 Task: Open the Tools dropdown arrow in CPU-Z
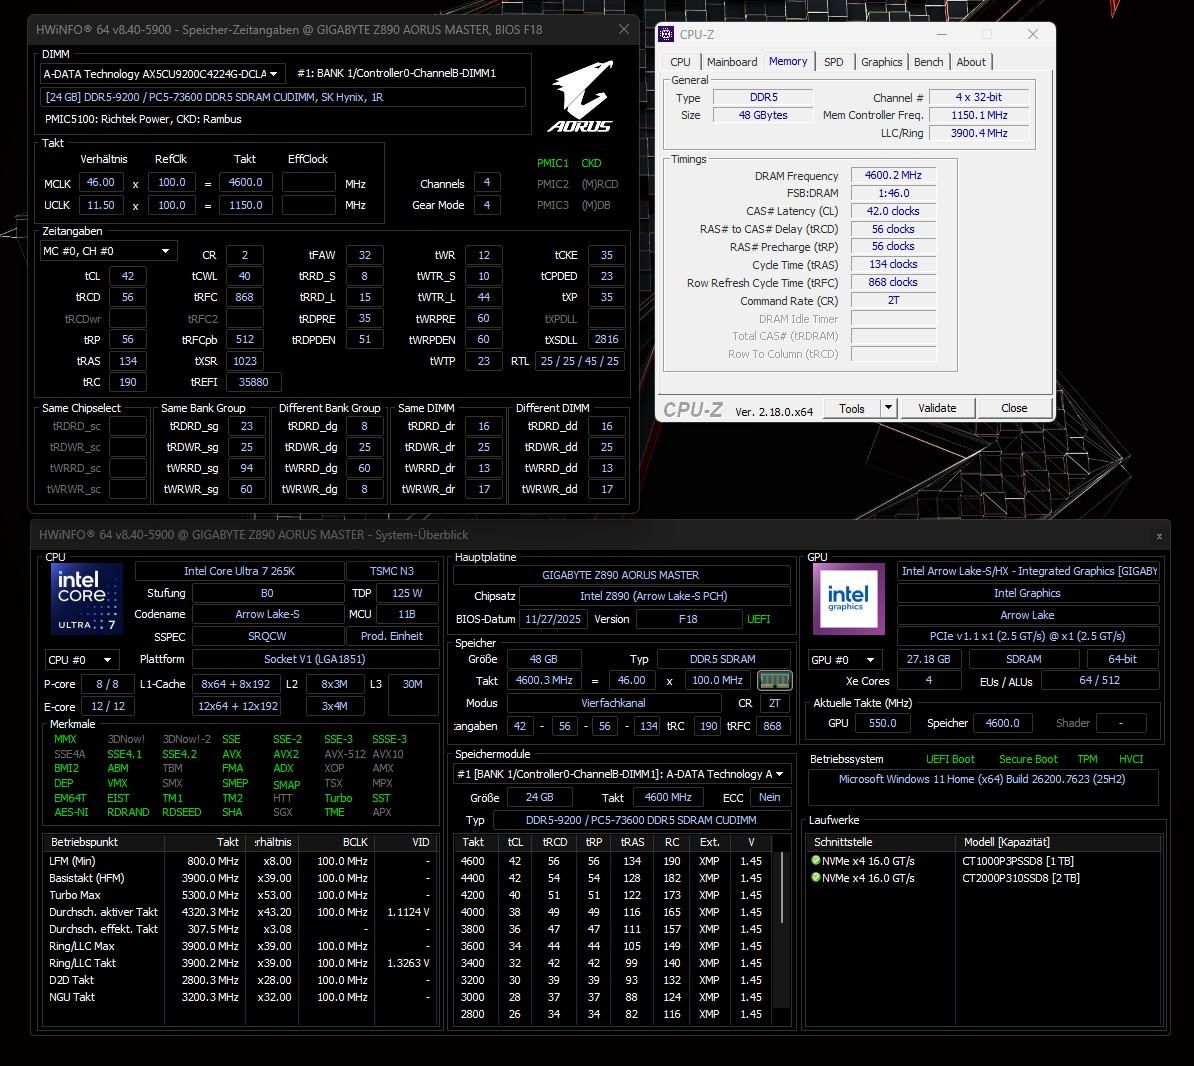(x=888, y=408)
